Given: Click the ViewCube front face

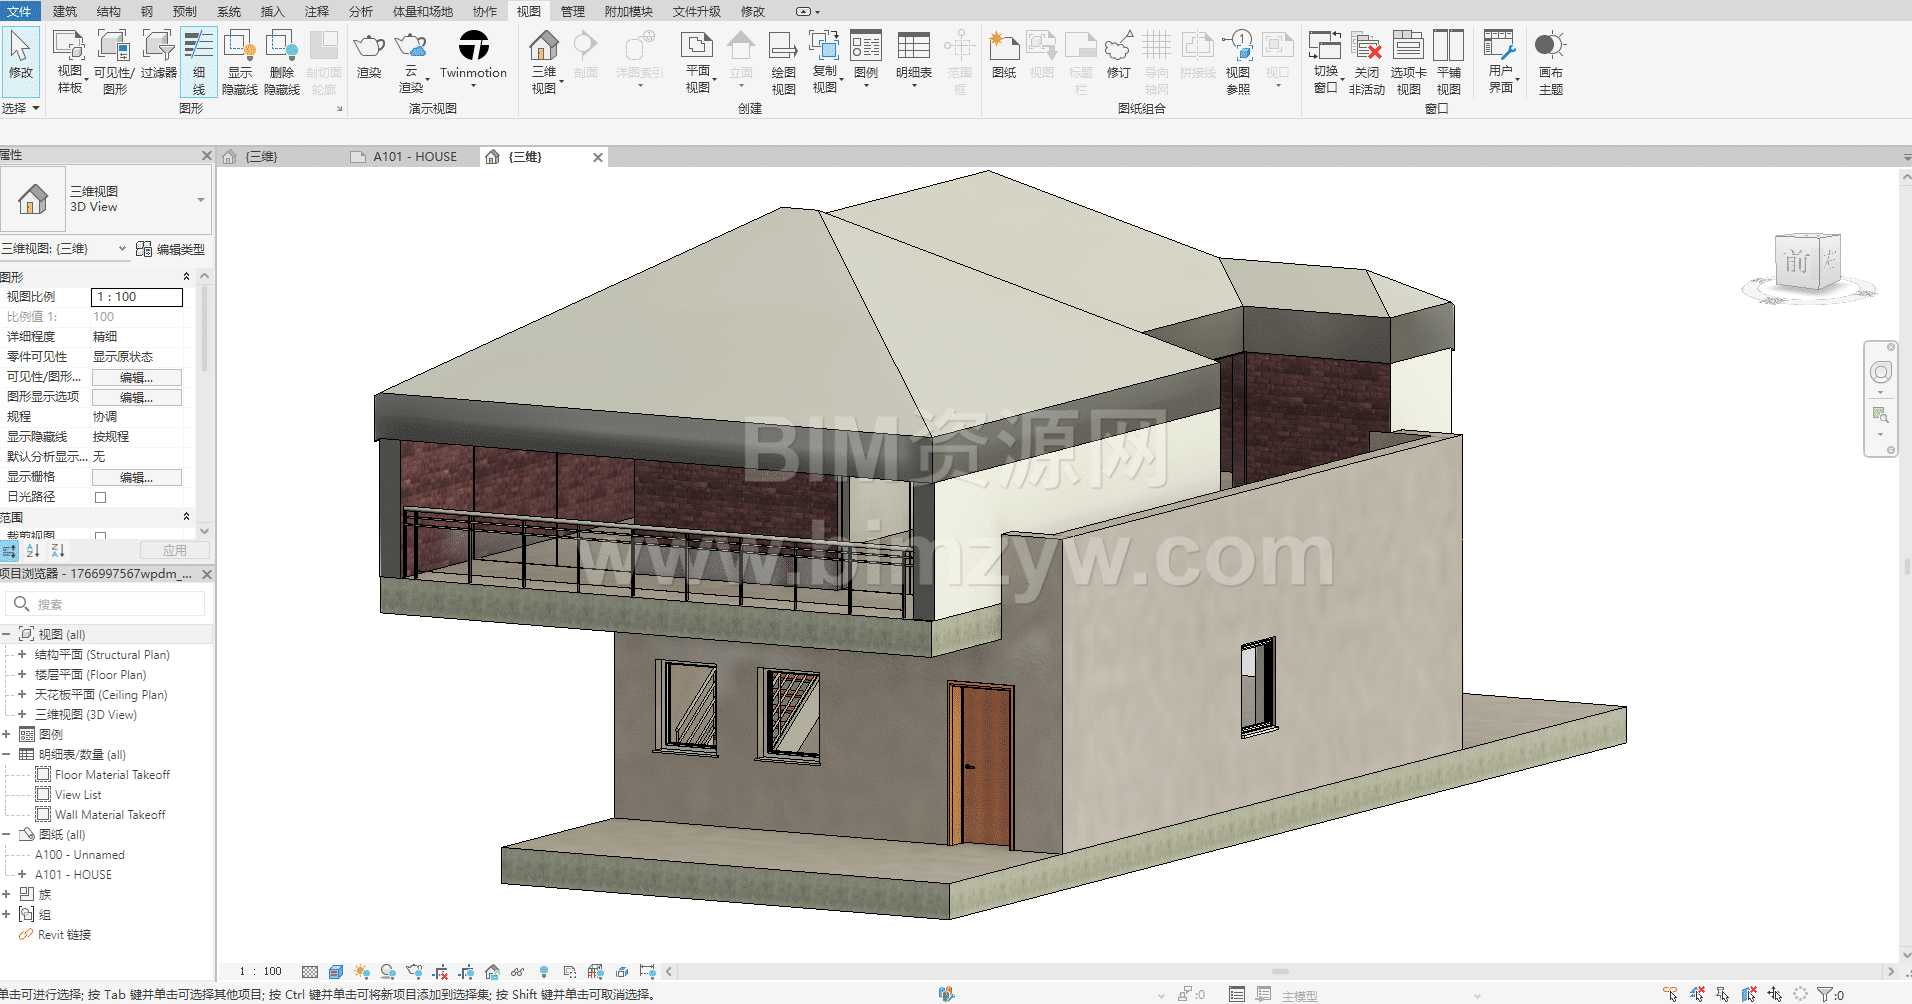Looking at the screenshot, I should [1797, 262].
